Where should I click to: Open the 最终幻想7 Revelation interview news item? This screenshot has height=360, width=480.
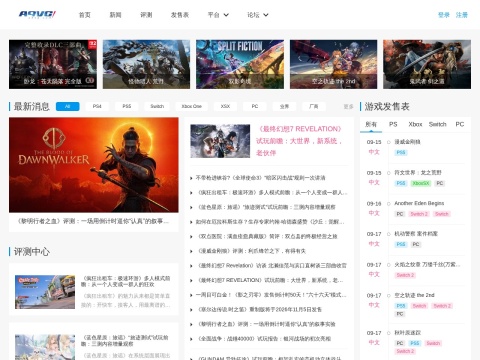[272, 266]
